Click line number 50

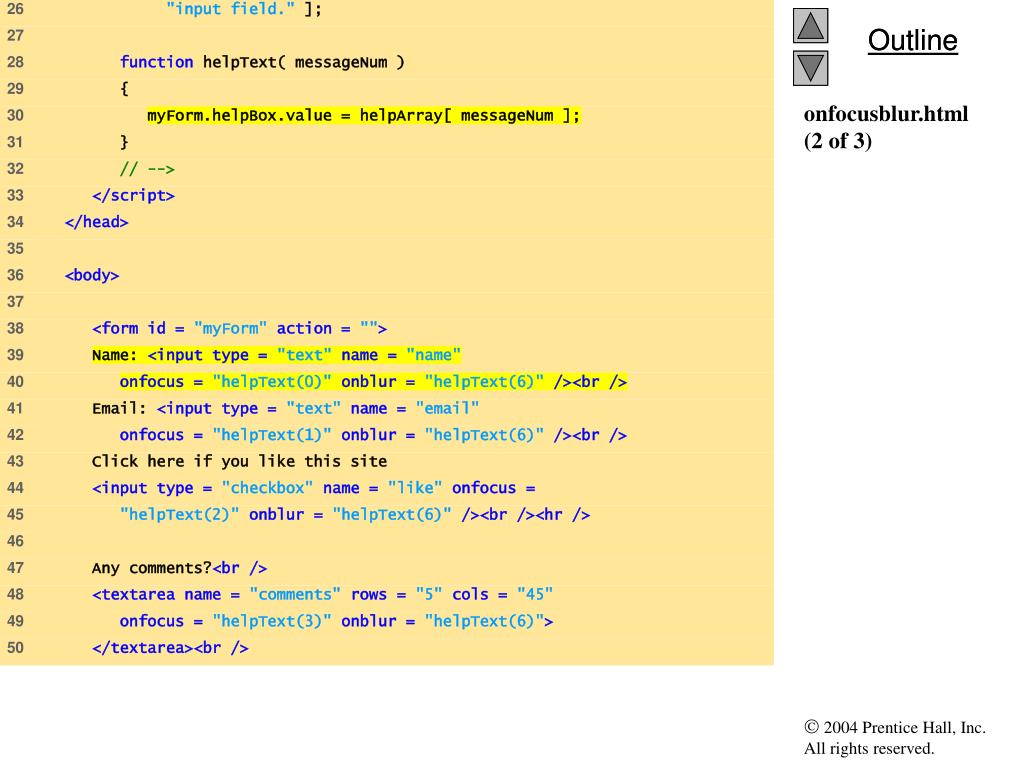point(15,648)
